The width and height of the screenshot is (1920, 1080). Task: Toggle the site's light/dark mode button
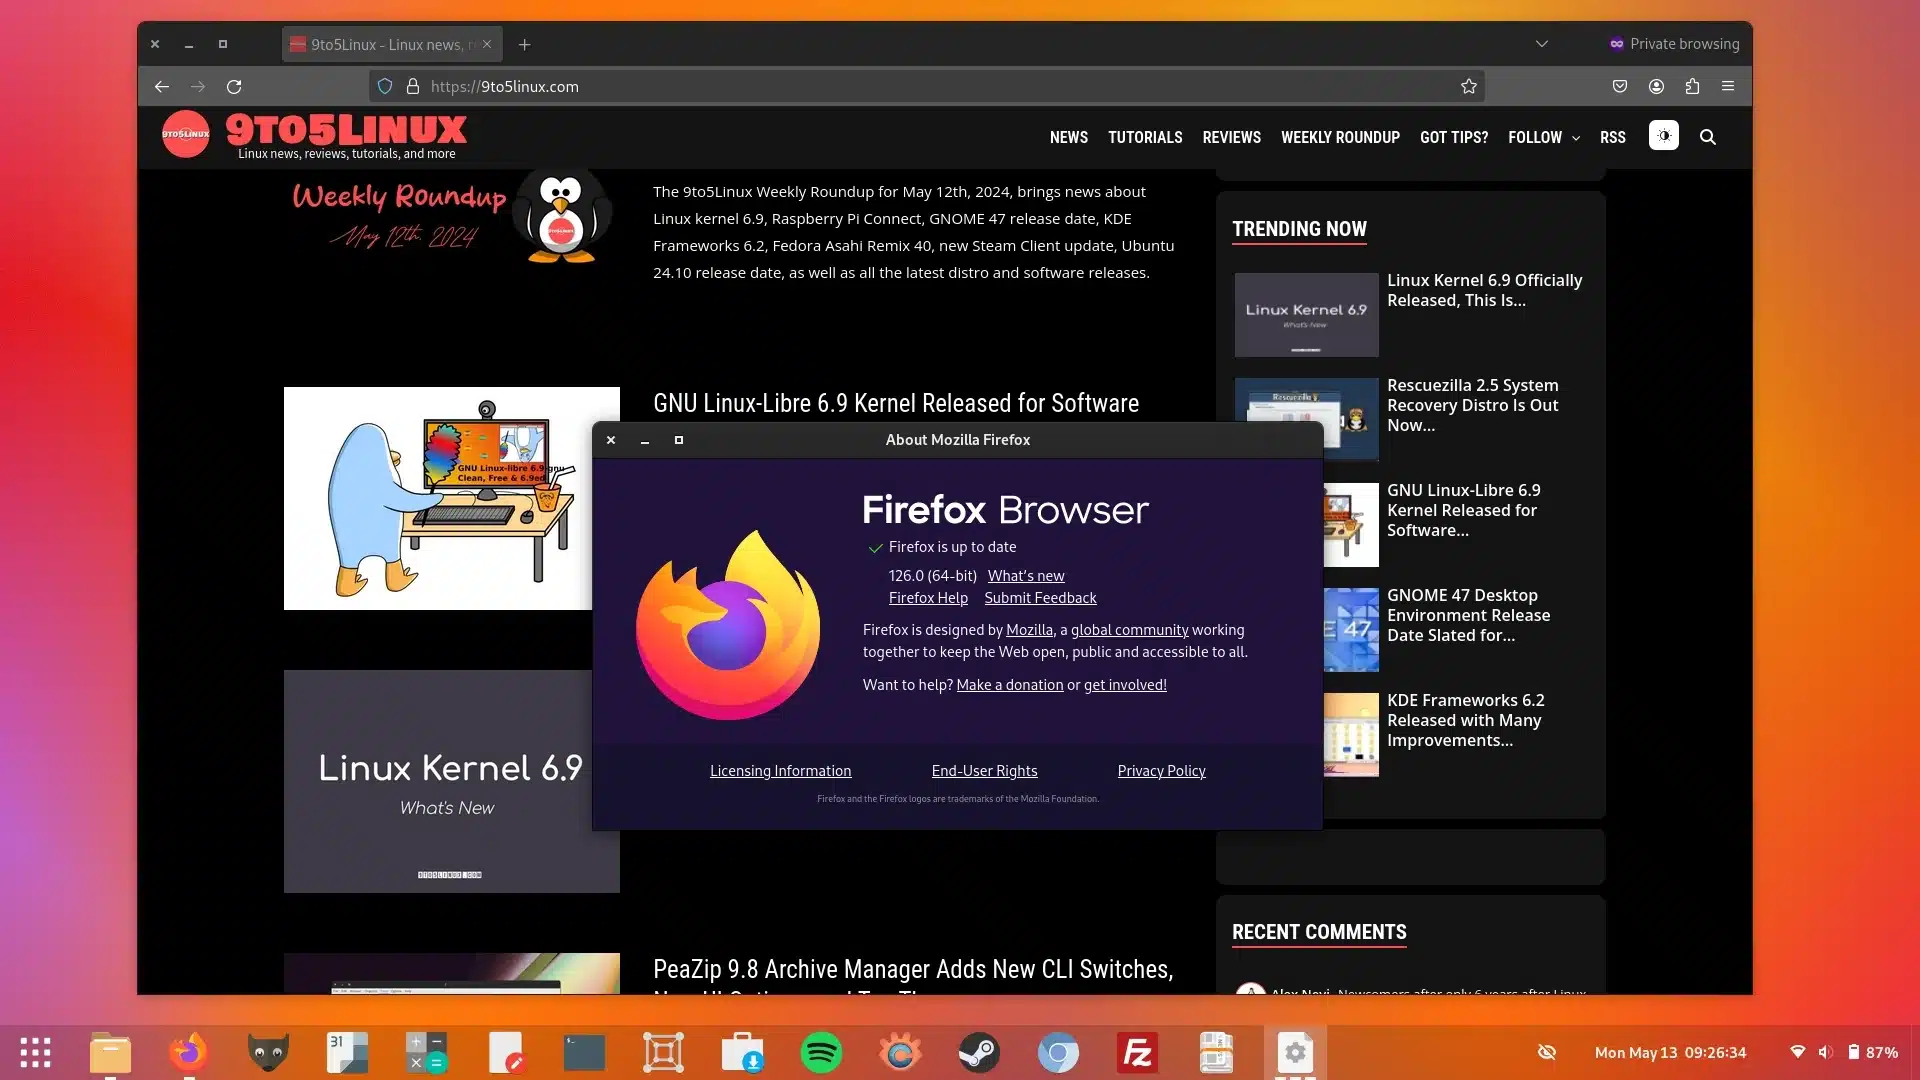click(x=1664, y=136)
